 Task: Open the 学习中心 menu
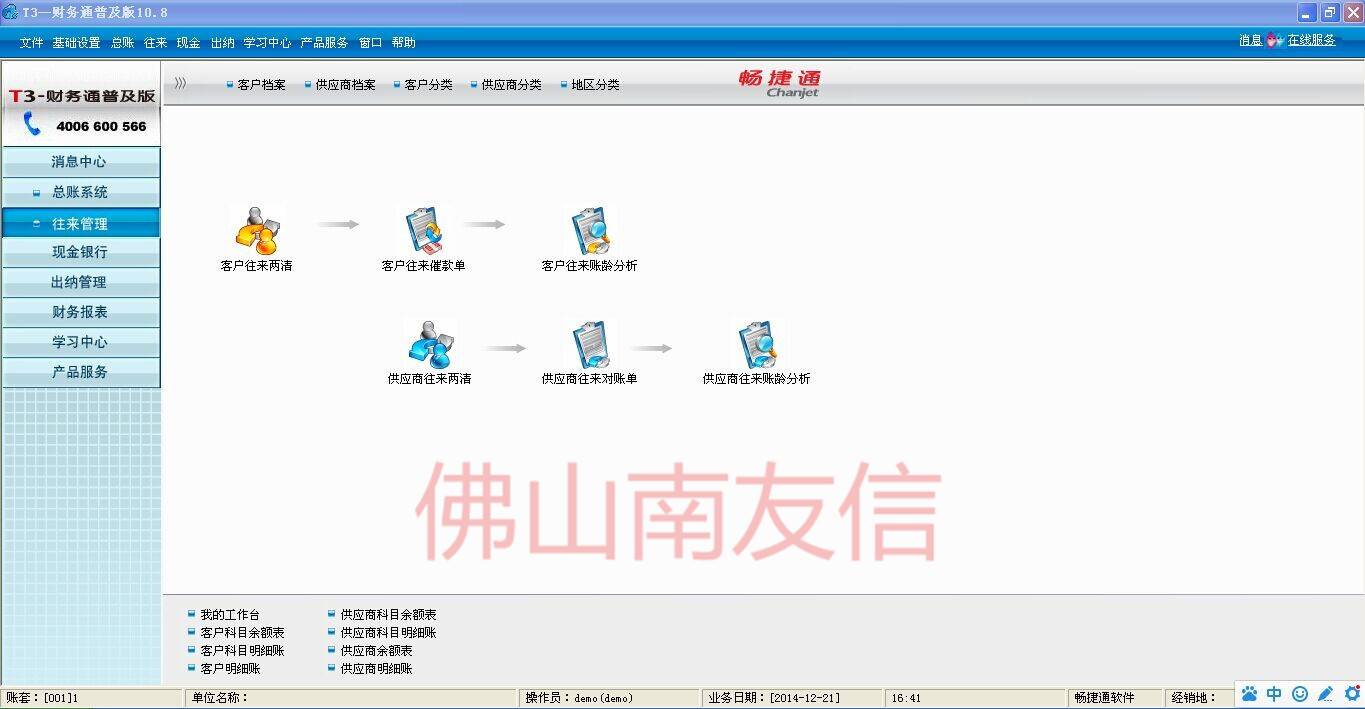268,43
